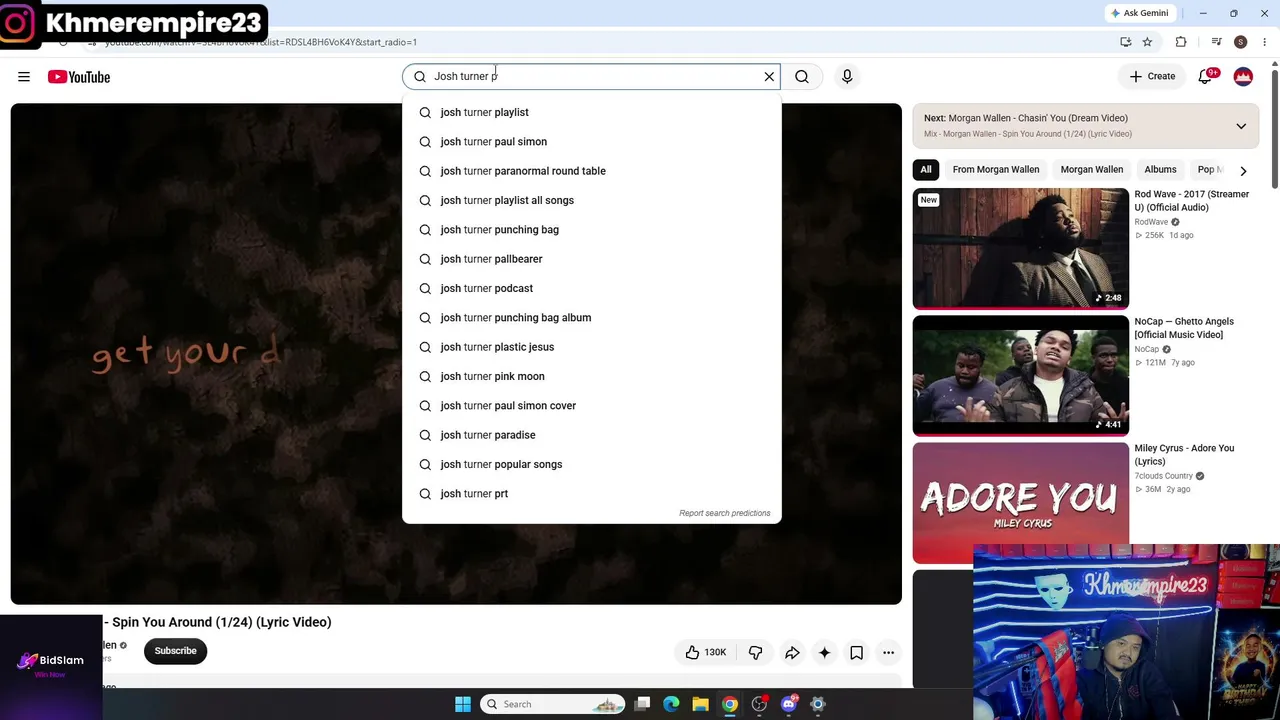Open Settings gear on the taskbar
Viewport: 1280px width, 720px height.
818,704
